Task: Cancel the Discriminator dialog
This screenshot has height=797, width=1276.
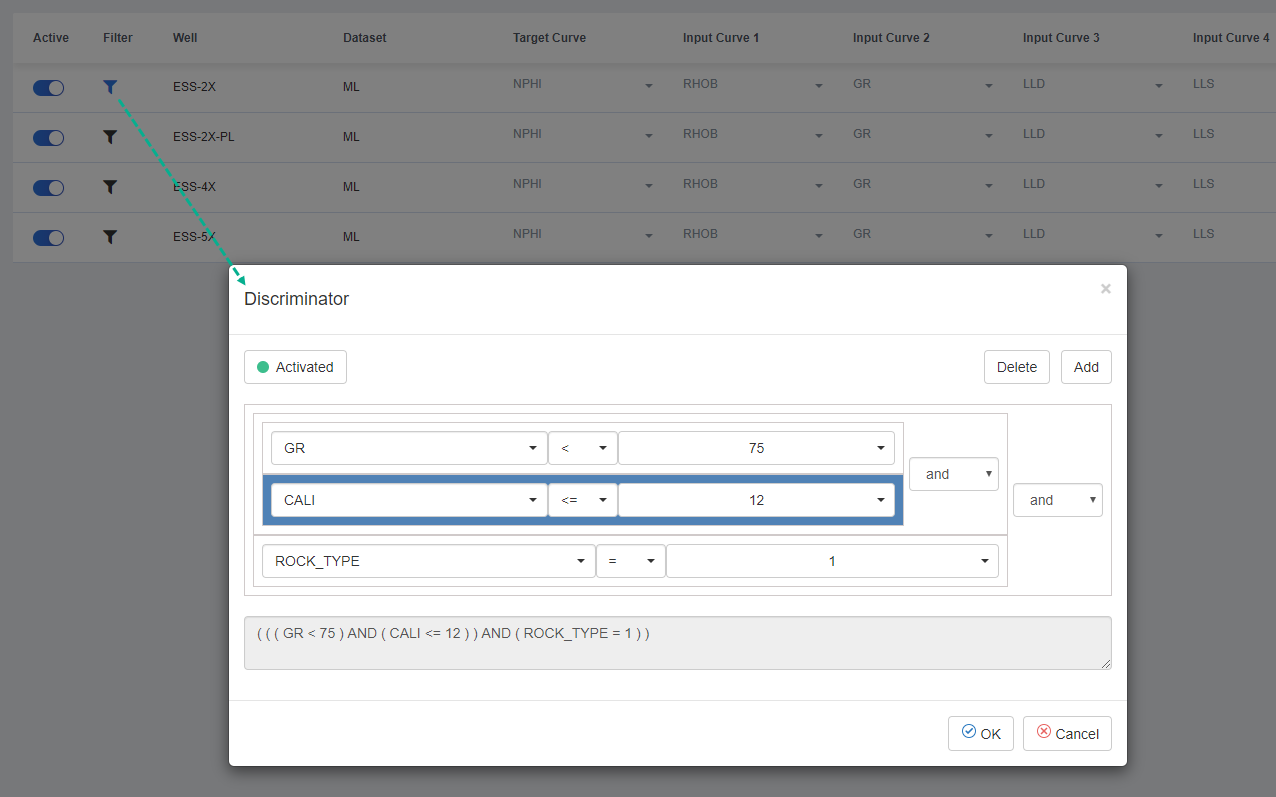Action: (x=1067, y=733)
